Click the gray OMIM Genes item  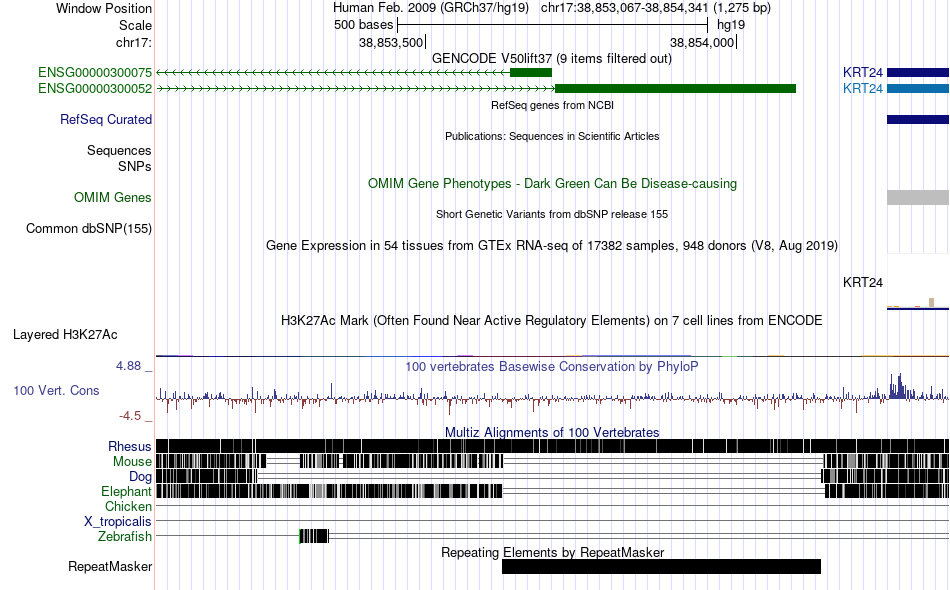[918, 197]
